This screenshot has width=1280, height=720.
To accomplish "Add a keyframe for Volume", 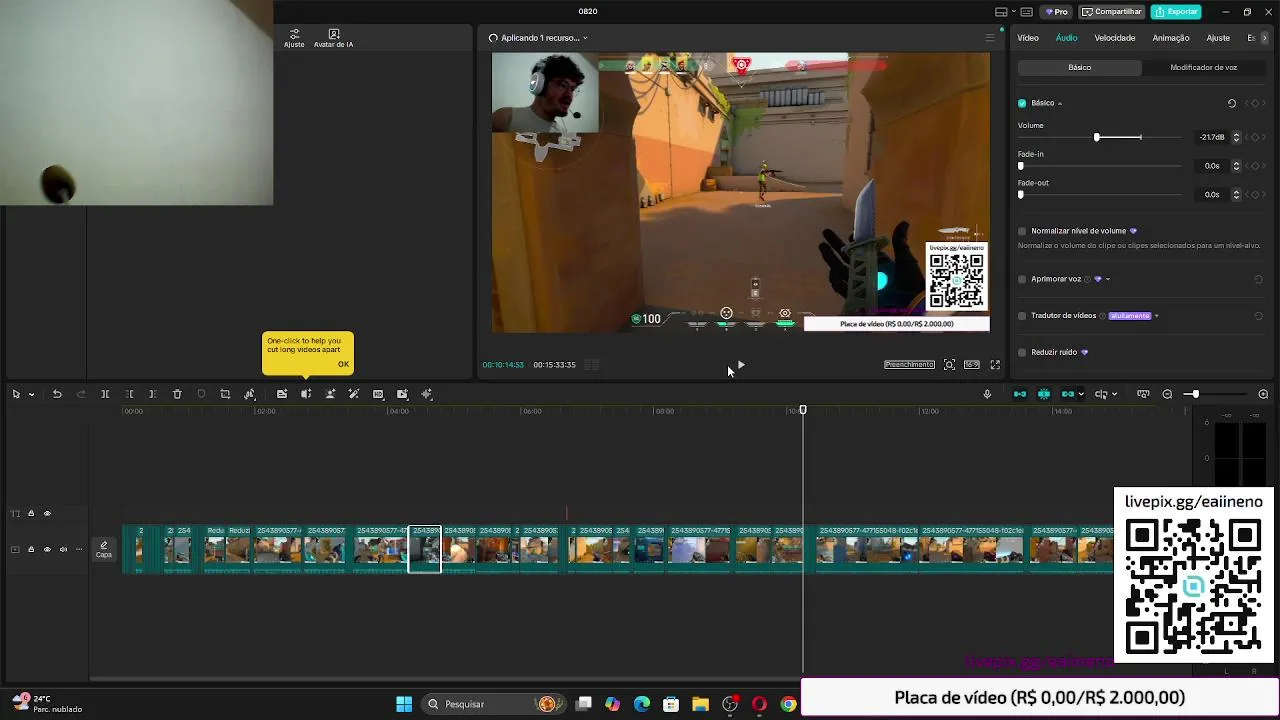I will [1256, 137].
